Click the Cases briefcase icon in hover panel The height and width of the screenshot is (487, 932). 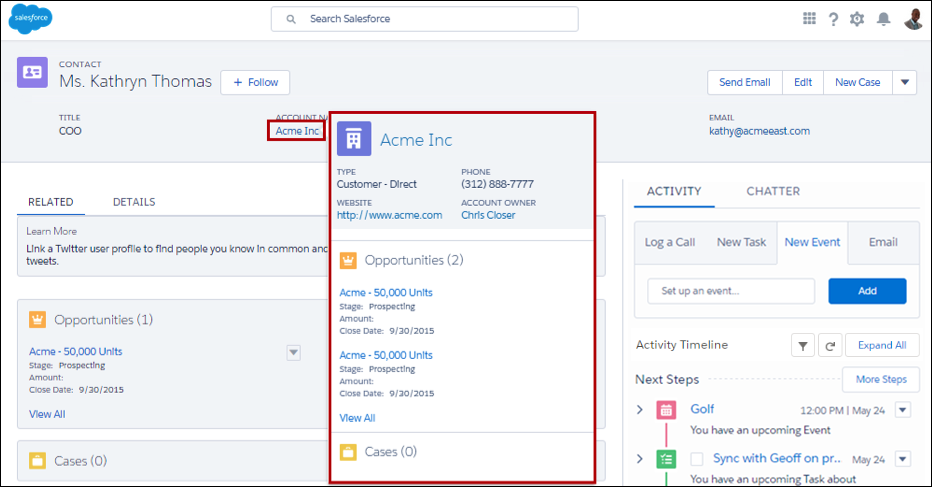click(348, 452)
